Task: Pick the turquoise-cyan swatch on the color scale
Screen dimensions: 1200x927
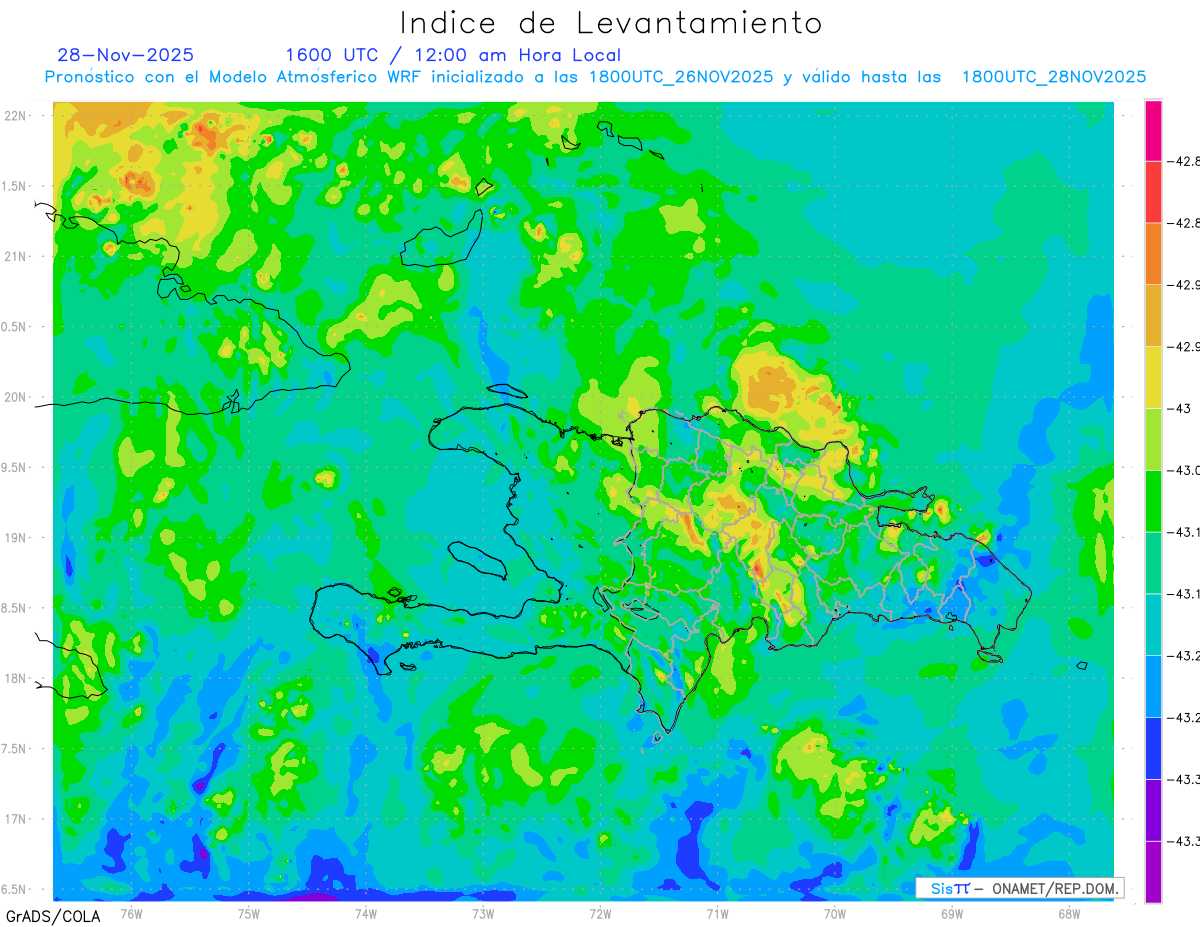Action: click(1153, 624)
